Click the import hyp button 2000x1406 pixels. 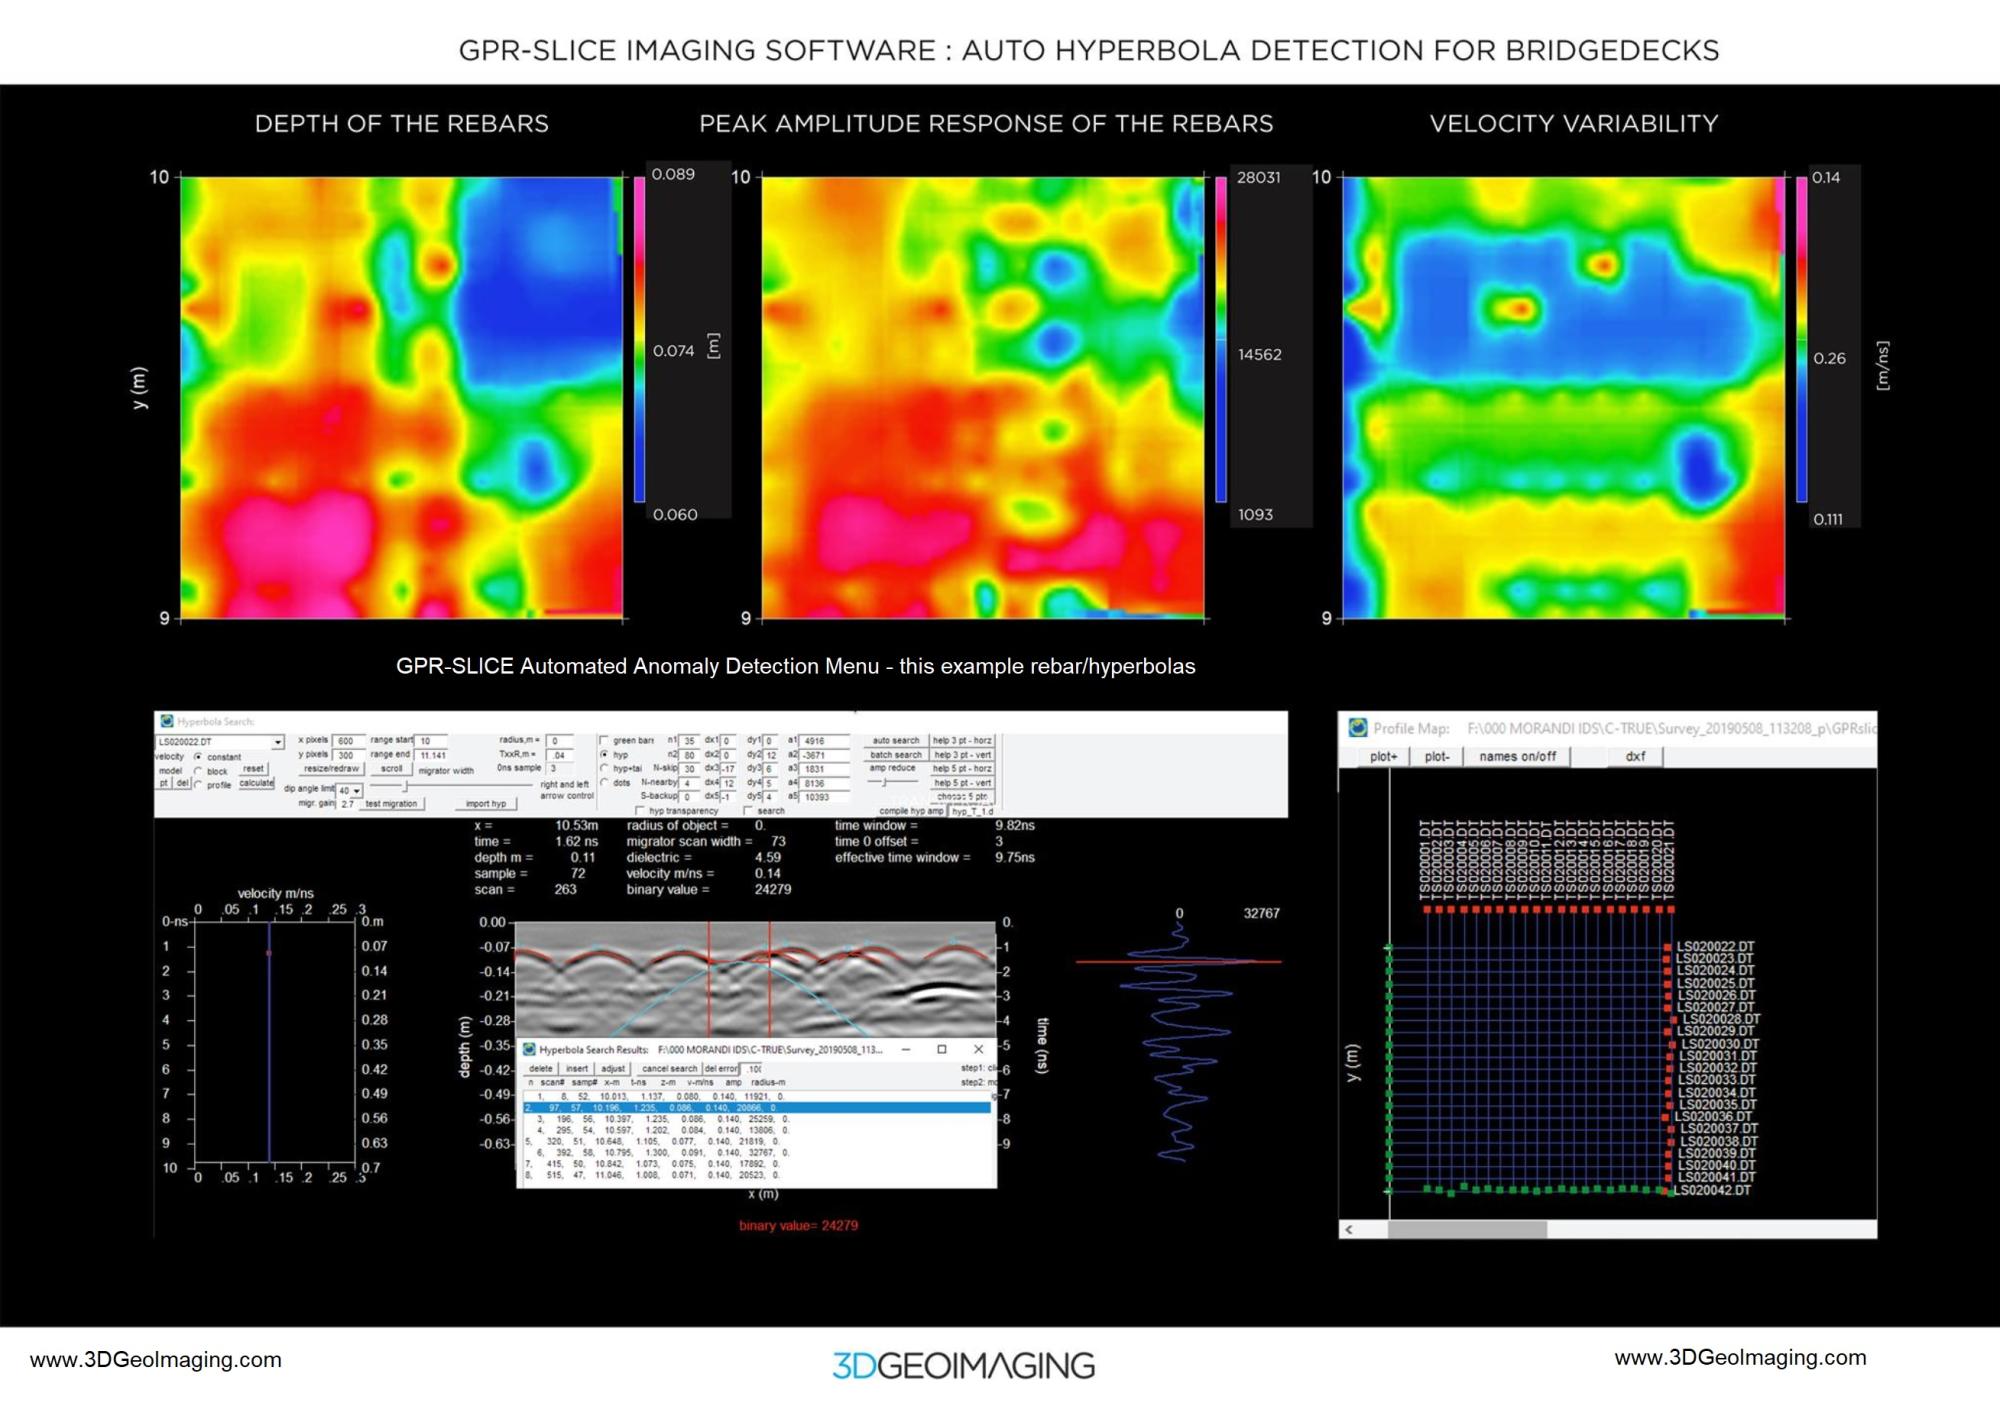(486, 804)
